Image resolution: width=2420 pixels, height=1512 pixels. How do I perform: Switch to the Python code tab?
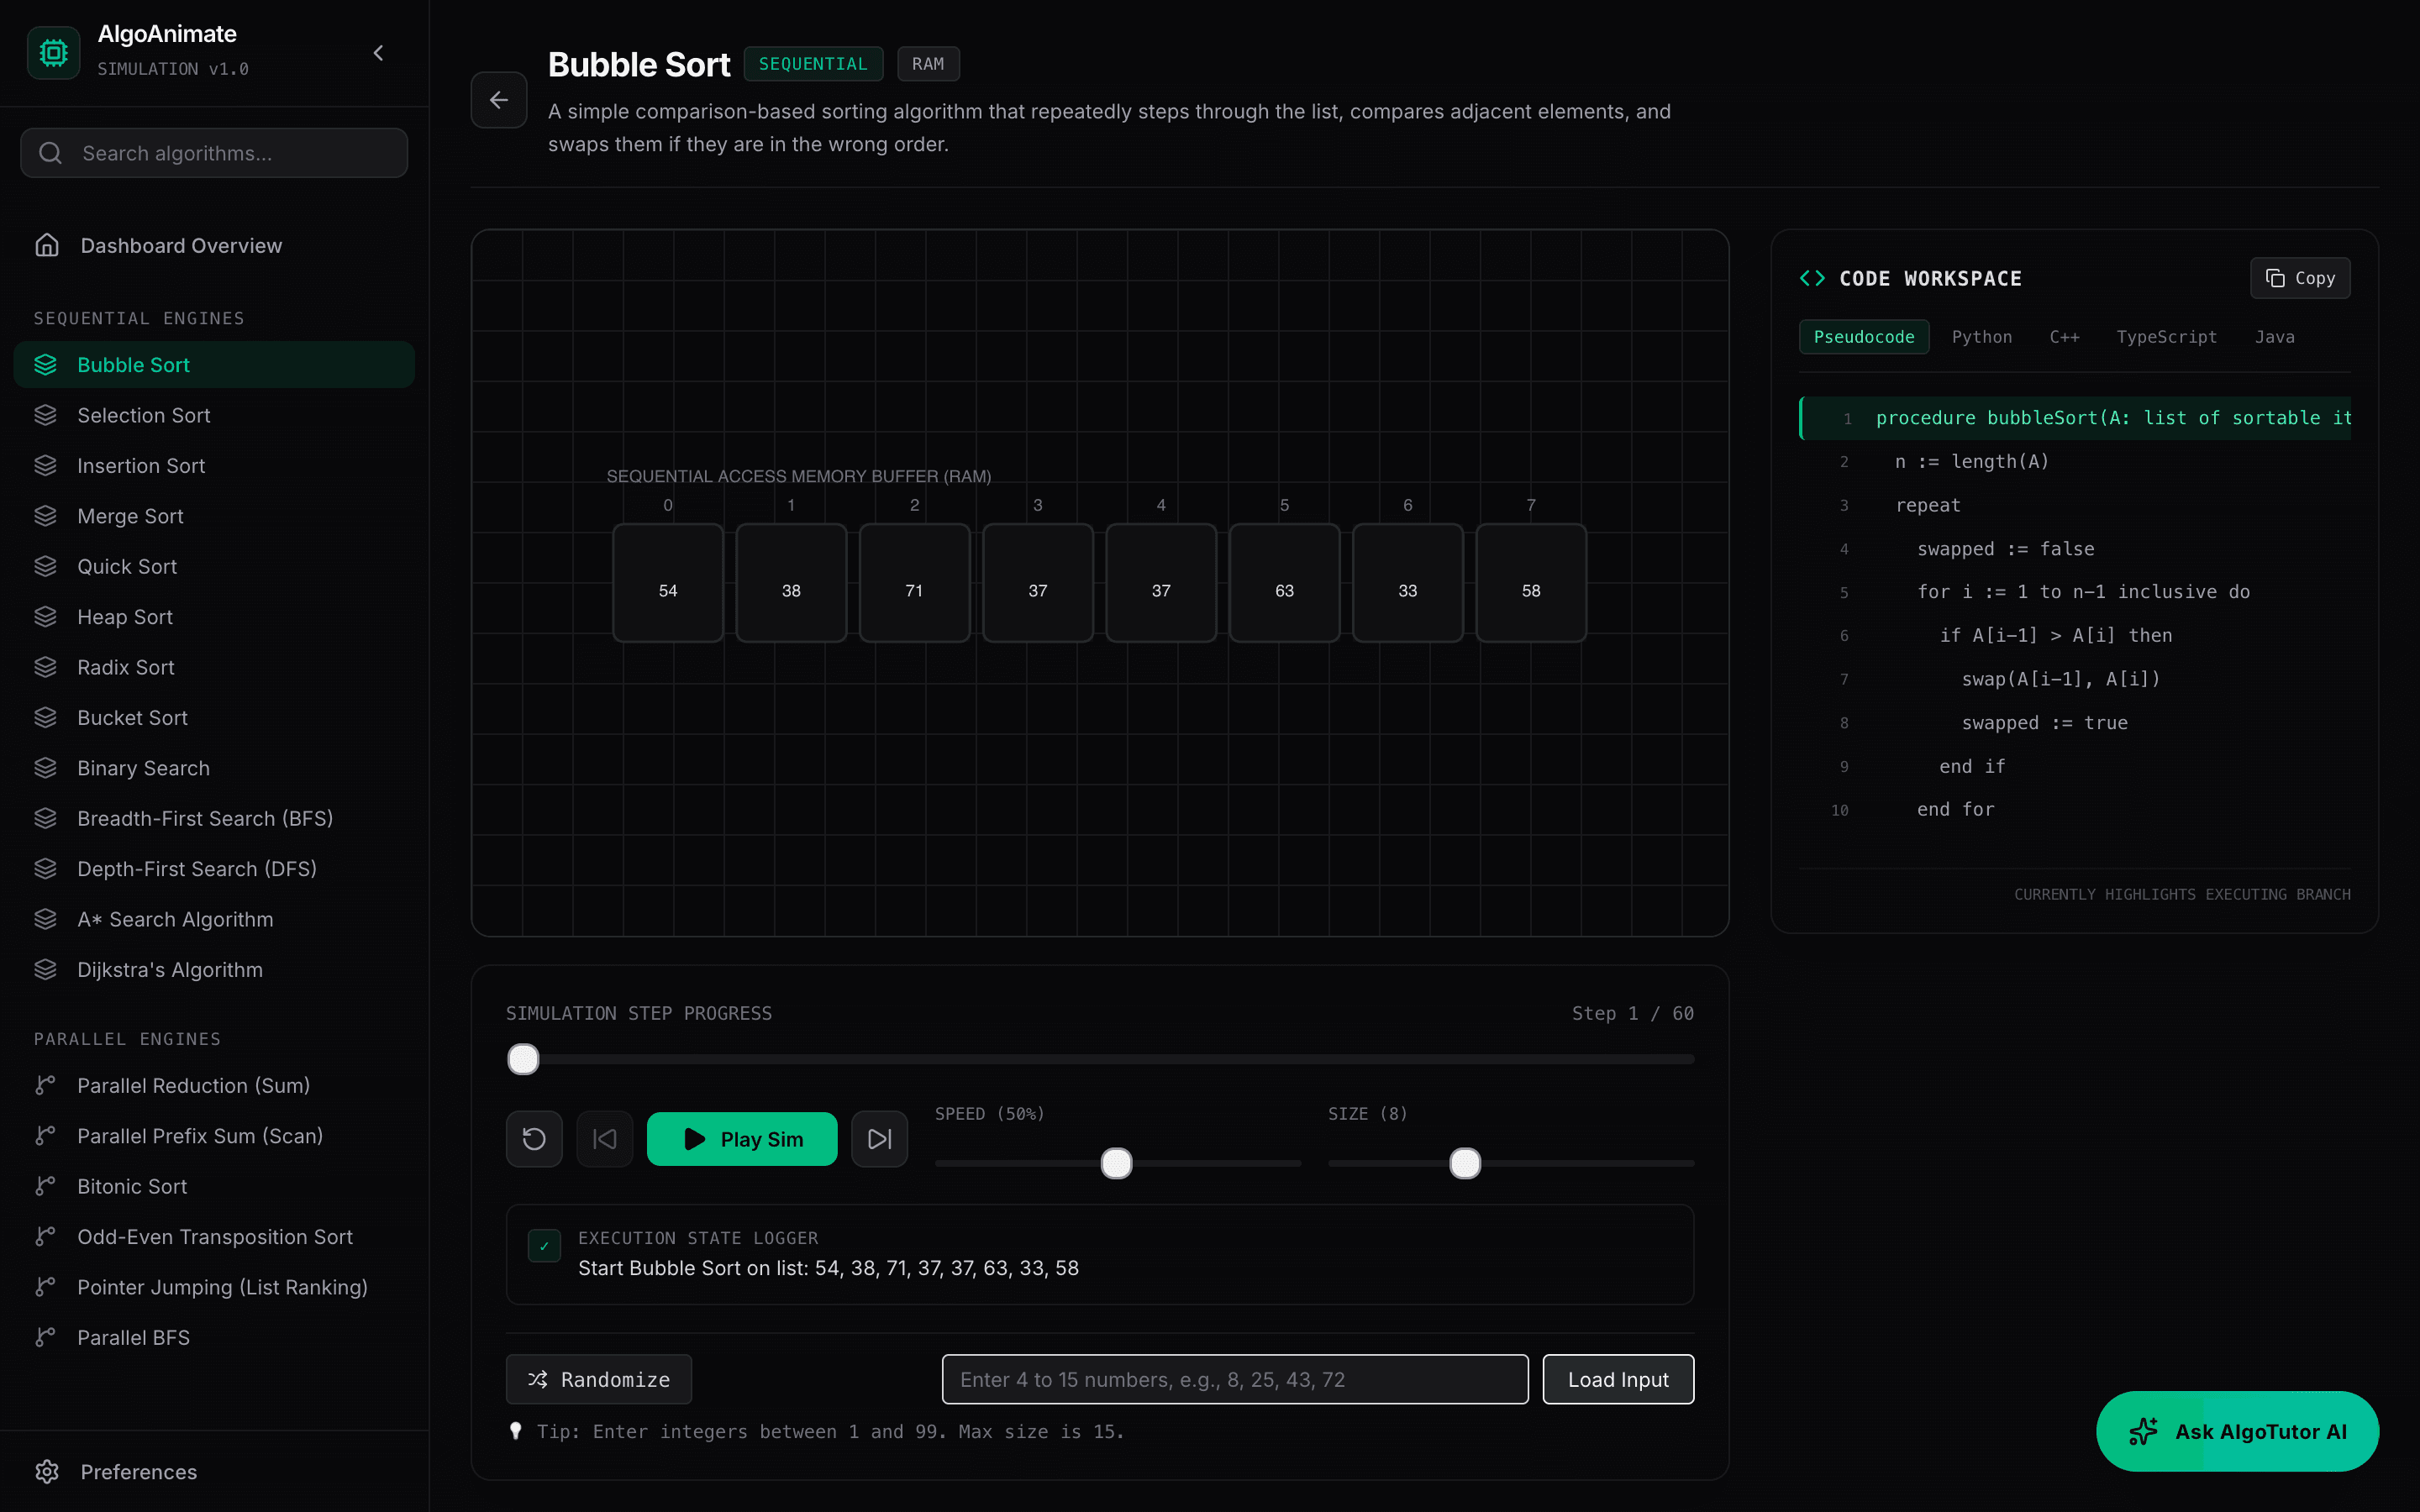pos(1981,337)
